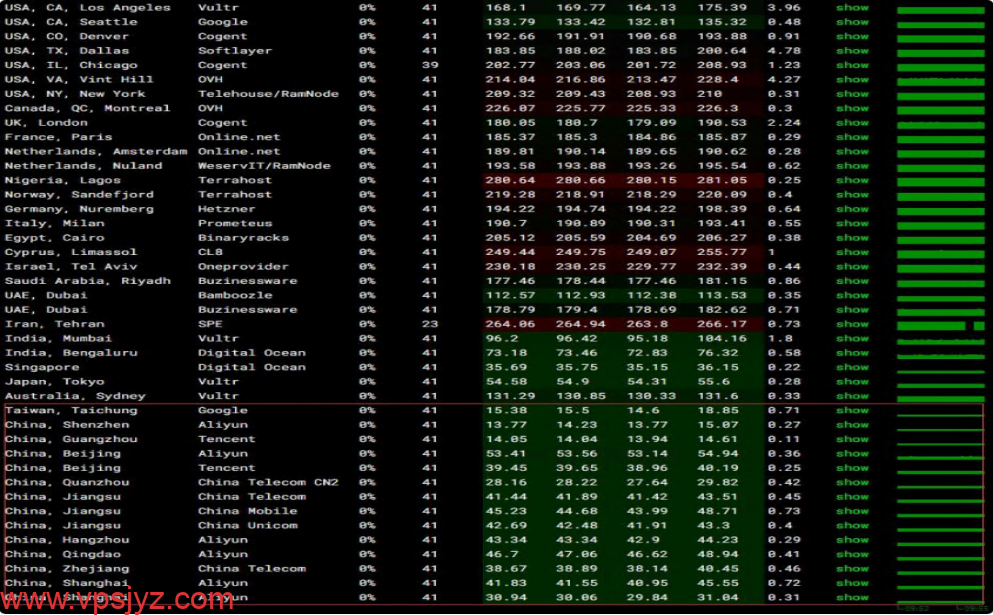Click 'show' for Netherlands, Amsterdam
This screenshot has height=615, width=993.
click(852, 151)
